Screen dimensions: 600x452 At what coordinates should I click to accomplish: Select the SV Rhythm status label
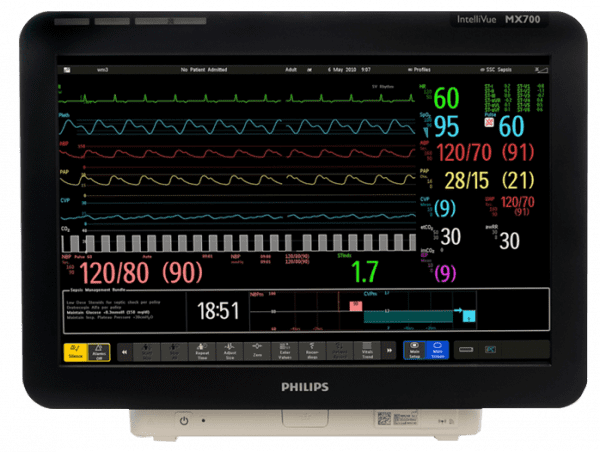[382, 86]
